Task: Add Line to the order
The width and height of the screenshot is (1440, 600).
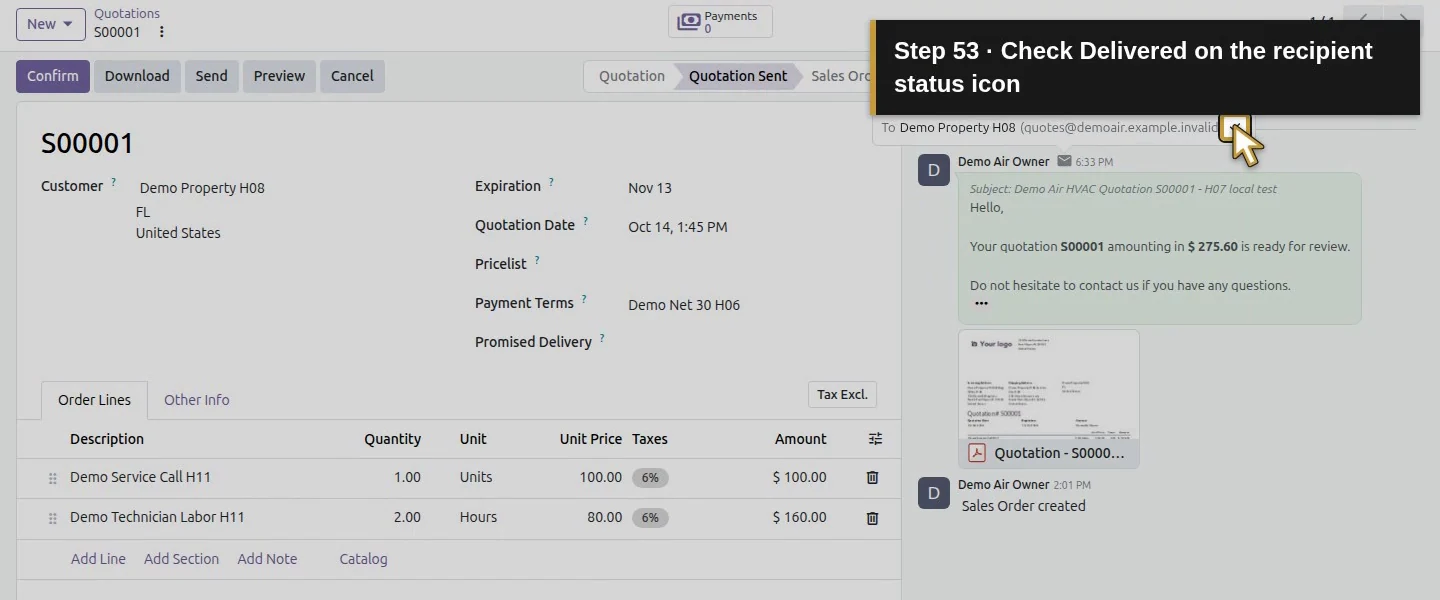Action: click(x=98, y=559)
